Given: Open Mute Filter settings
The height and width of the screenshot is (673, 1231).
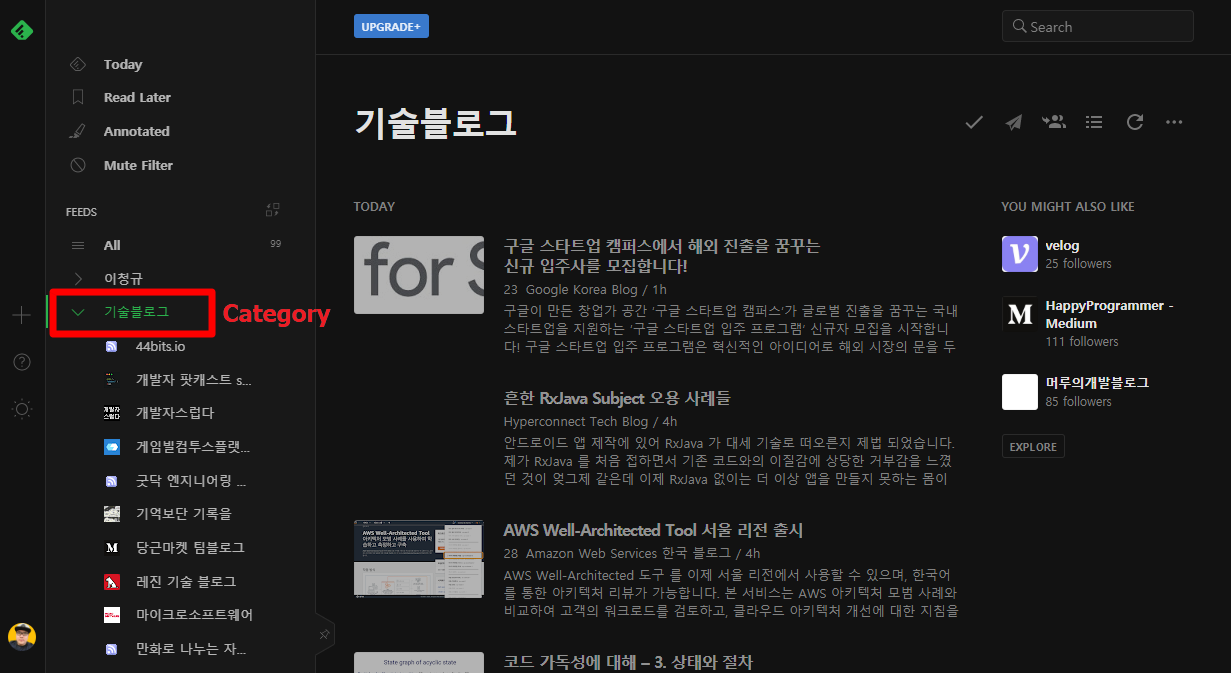Looking at the screenshot, I should (x=138, y=165).
